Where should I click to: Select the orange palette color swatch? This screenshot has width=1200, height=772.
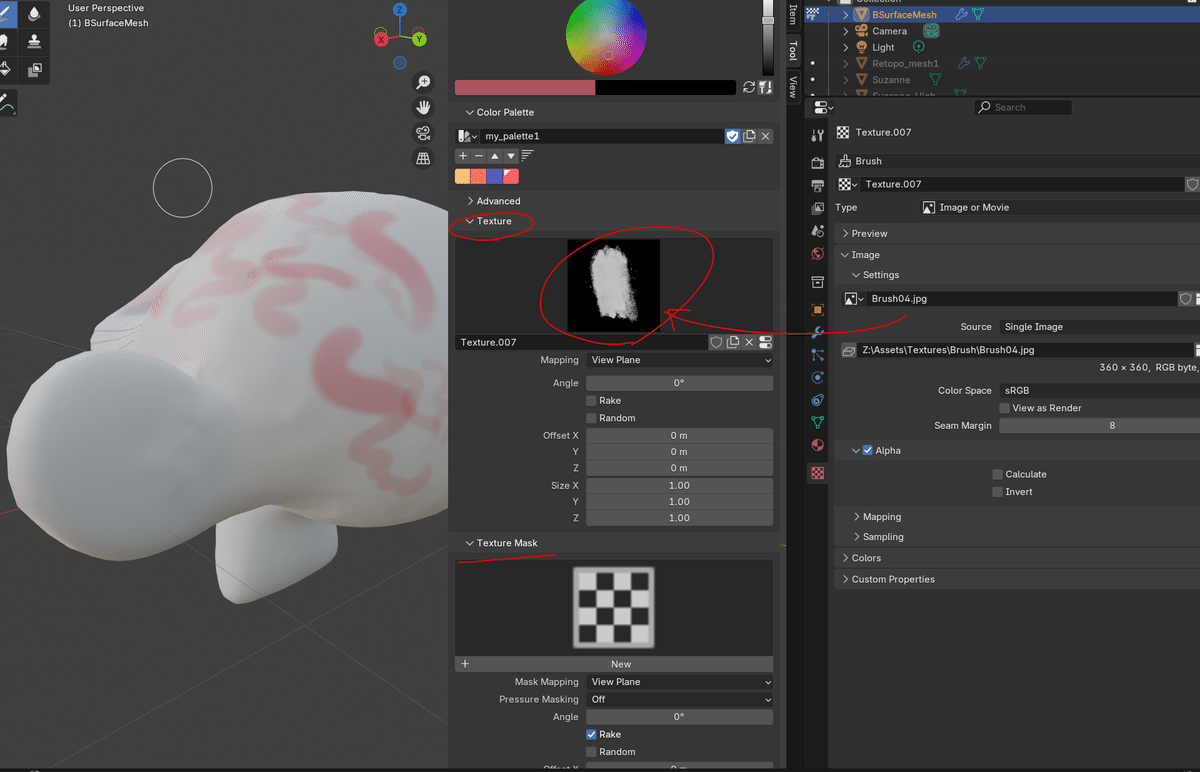pos(463,176)
